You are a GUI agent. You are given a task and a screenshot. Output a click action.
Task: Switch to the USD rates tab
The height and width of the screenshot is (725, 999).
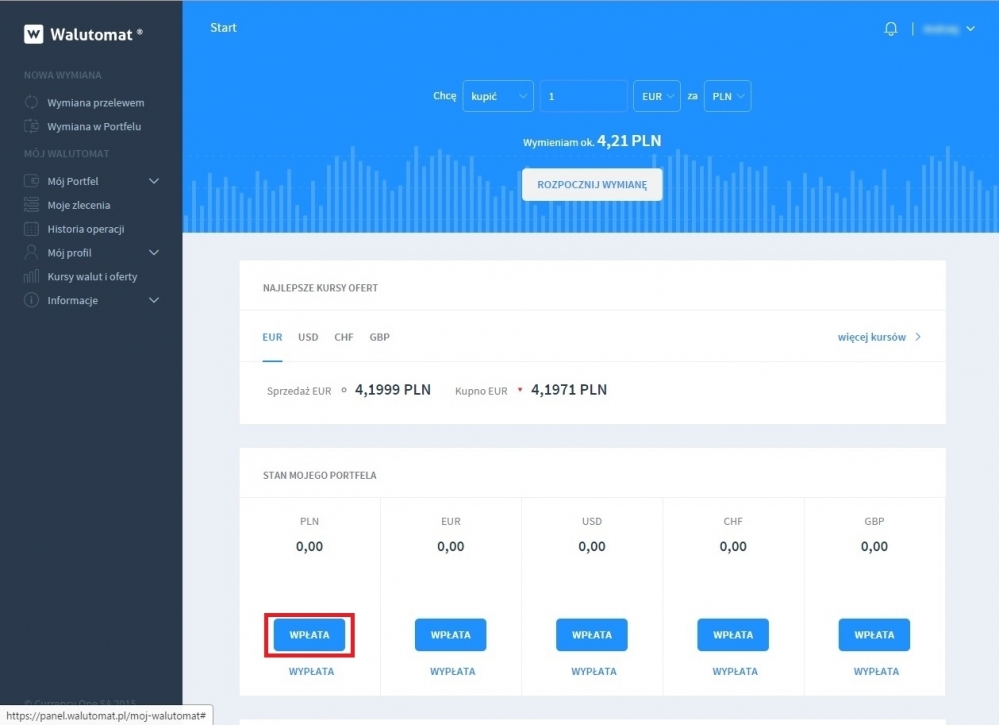(x=308, y=337)
